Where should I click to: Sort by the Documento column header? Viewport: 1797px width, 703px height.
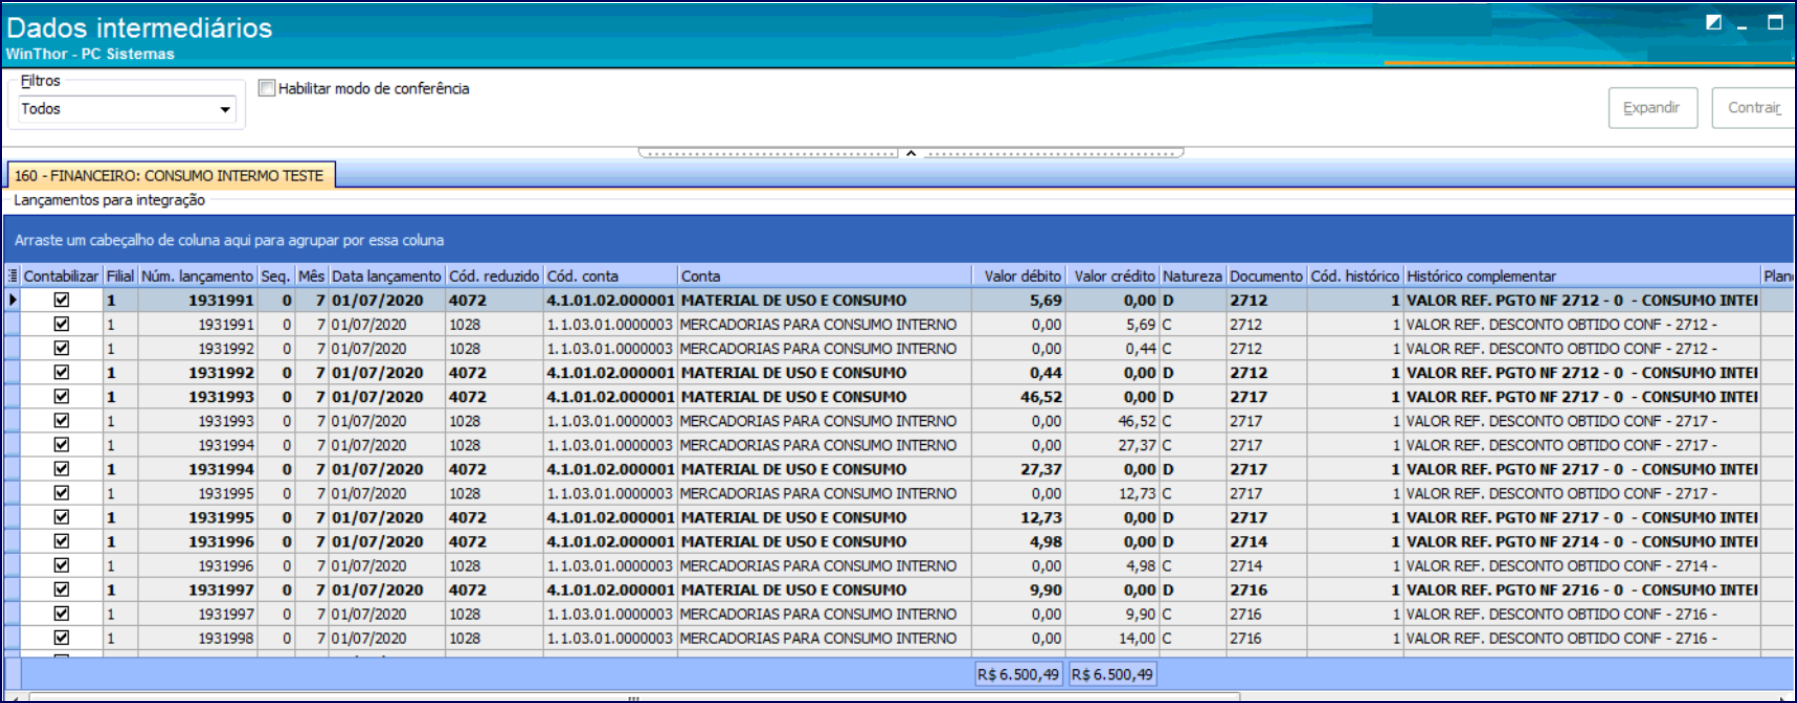click(1266, 276)
